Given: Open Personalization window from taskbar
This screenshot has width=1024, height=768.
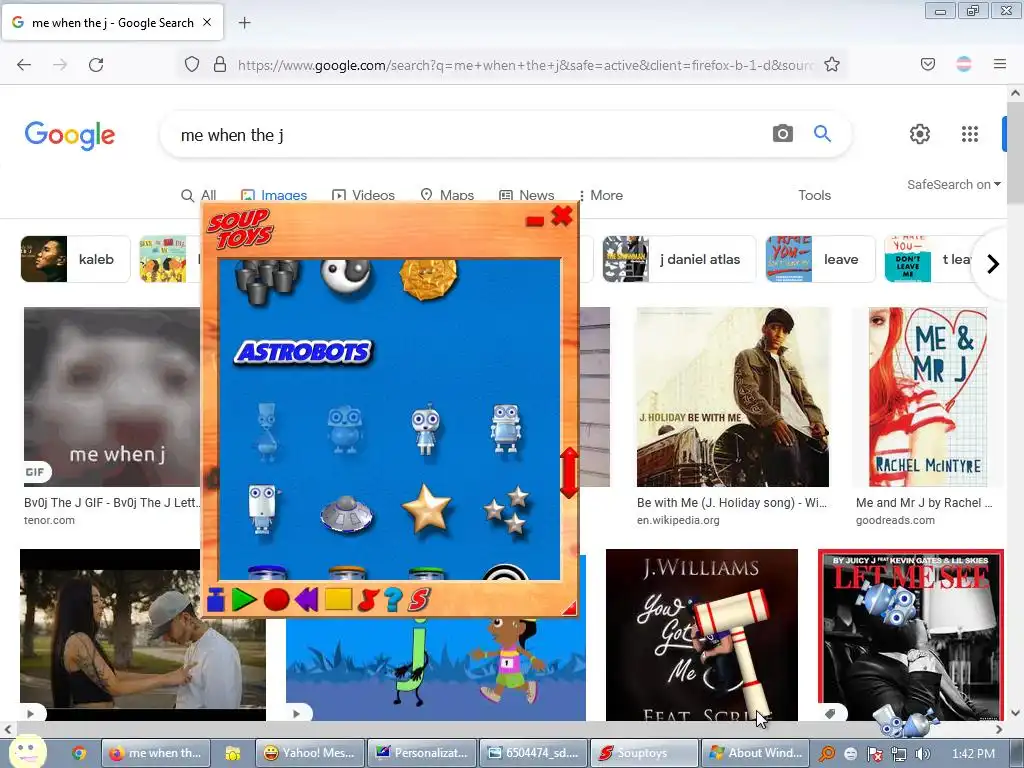Looking at the screenshot, I should click(422, 753).
